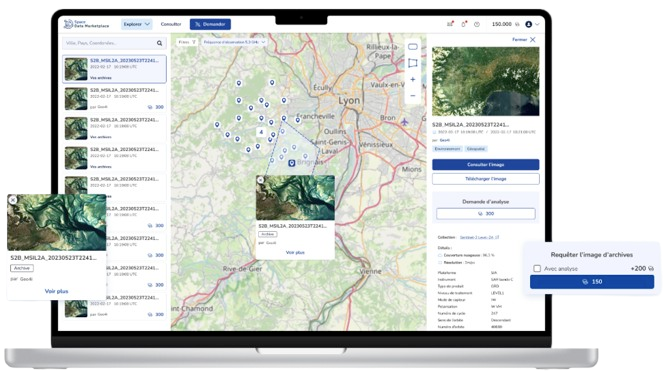Click the Space Data Marketplace logo
Image resolution: width=664 pixels, height=376 pixels.
pyautogui.click(x=86, y=24)
